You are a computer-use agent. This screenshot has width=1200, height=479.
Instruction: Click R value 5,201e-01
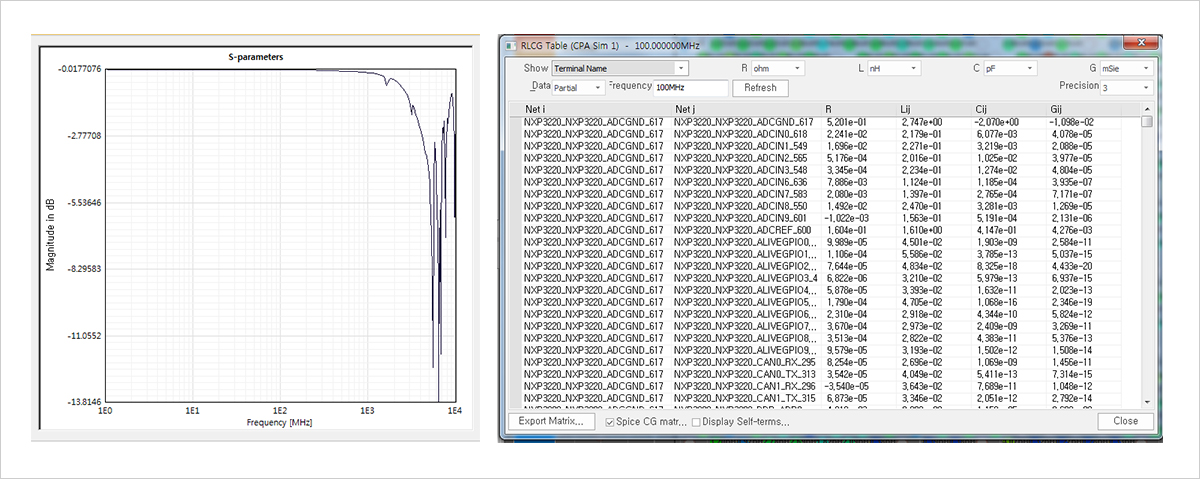tap(847, 121)
